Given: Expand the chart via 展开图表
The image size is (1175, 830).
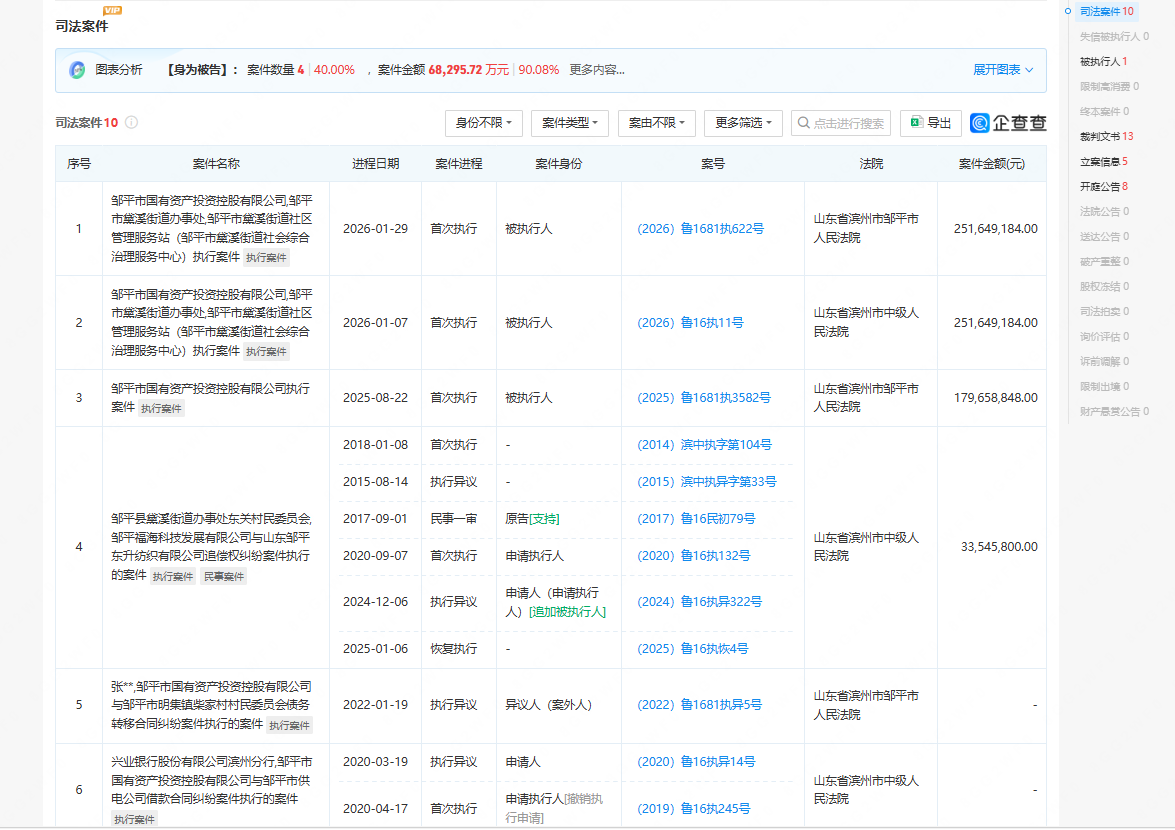Looking at the screenshot, I should [x=1003, y=70].
